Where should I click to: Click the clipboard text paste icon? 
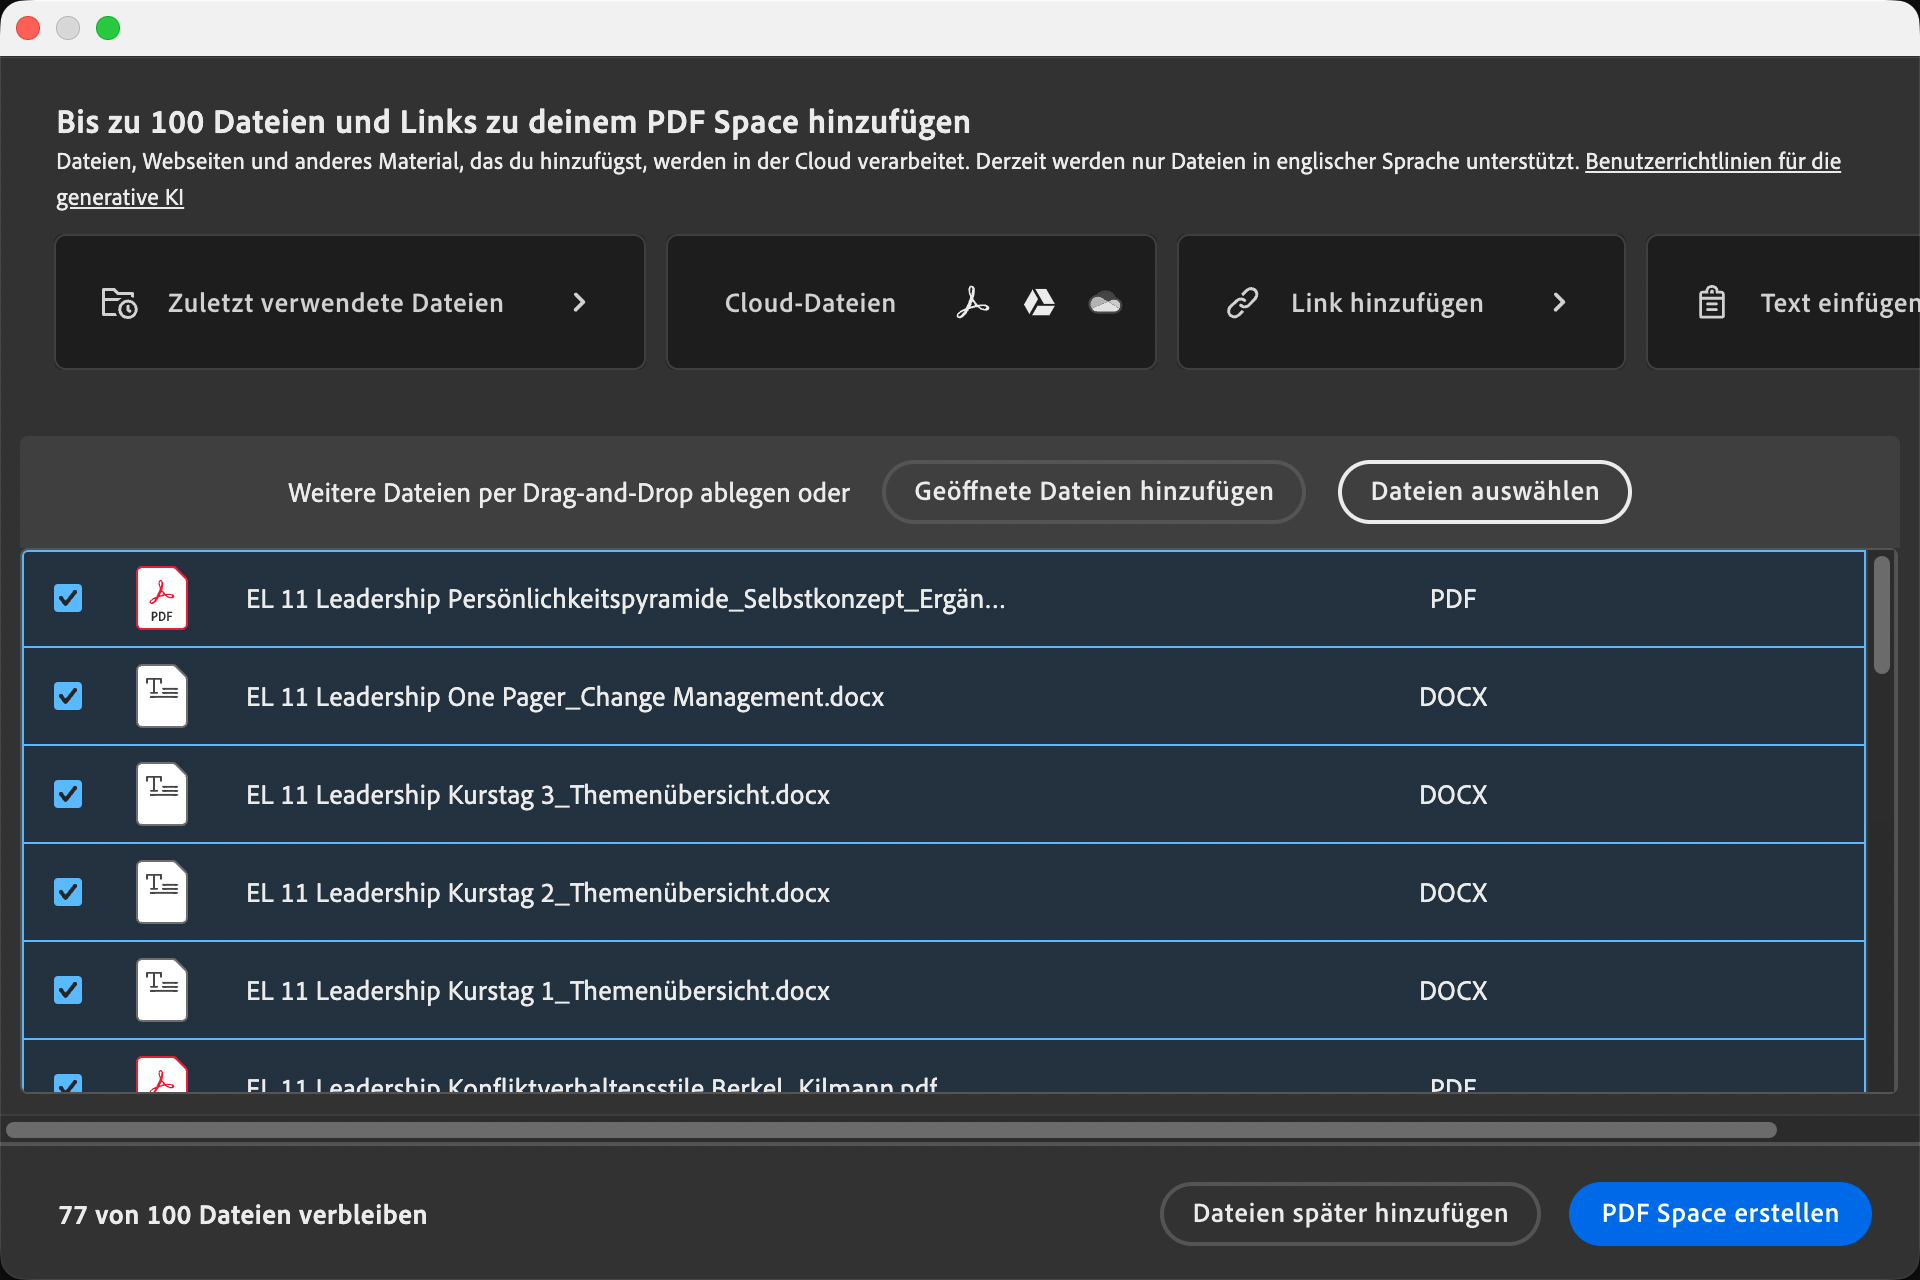(1711, 302)
